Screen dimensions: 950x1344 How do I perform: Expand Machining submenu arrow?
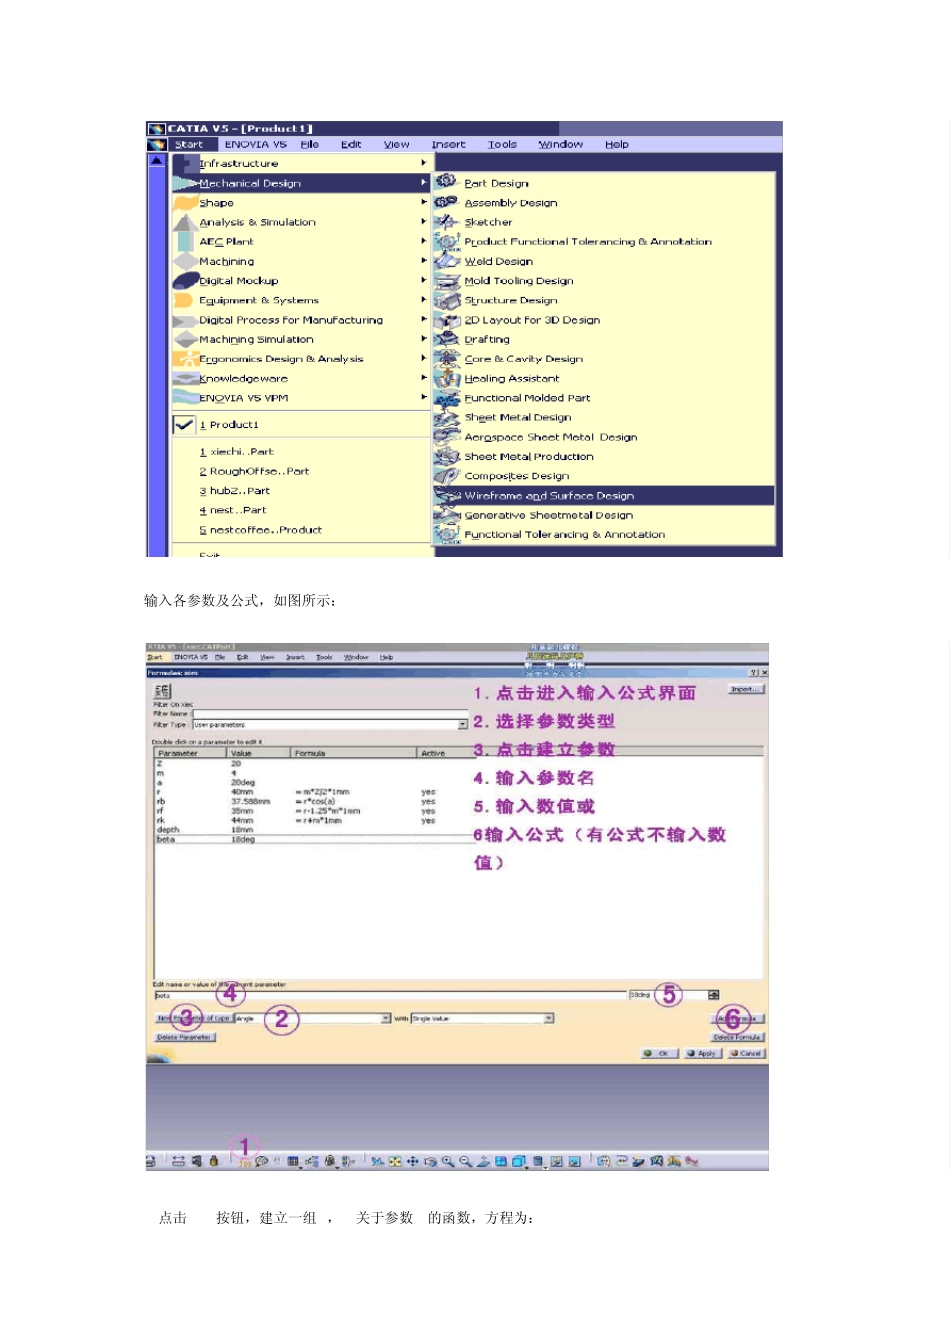click(x=424, y=260)
